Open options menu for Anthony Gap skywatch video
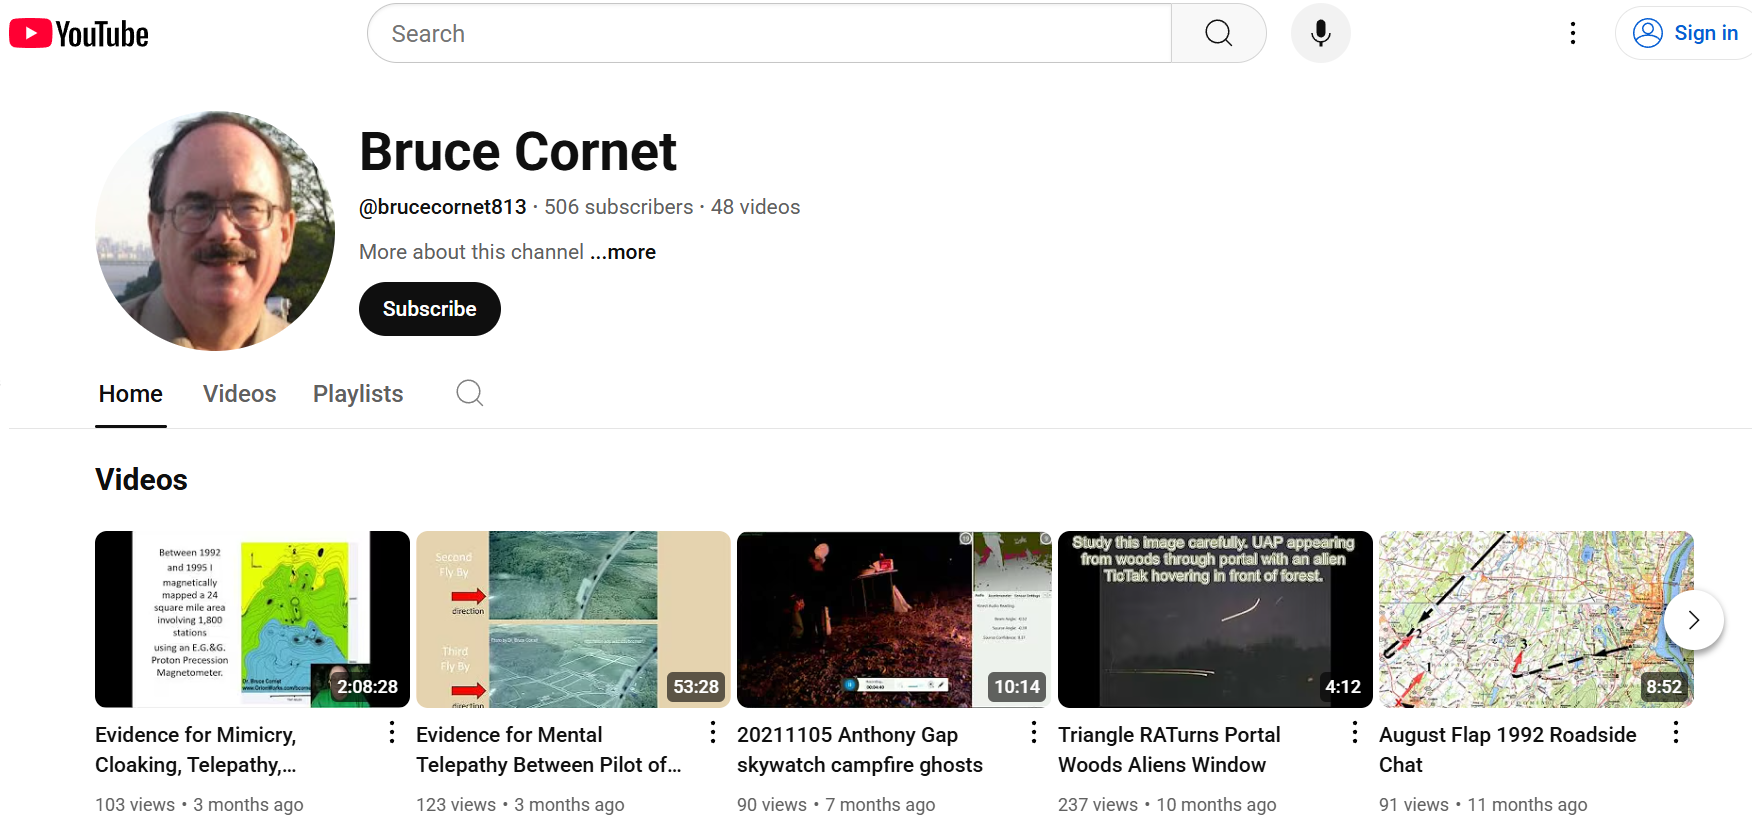This screenshot has width=1752, height=831. coord(1034,733)
